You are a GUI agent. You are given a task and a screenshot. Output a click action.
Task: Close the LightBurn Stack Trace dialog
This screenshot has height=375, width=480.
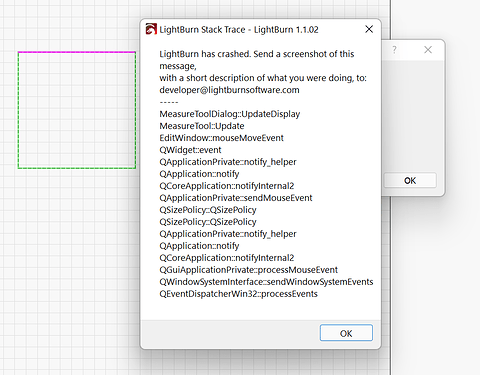click(369, 29)
